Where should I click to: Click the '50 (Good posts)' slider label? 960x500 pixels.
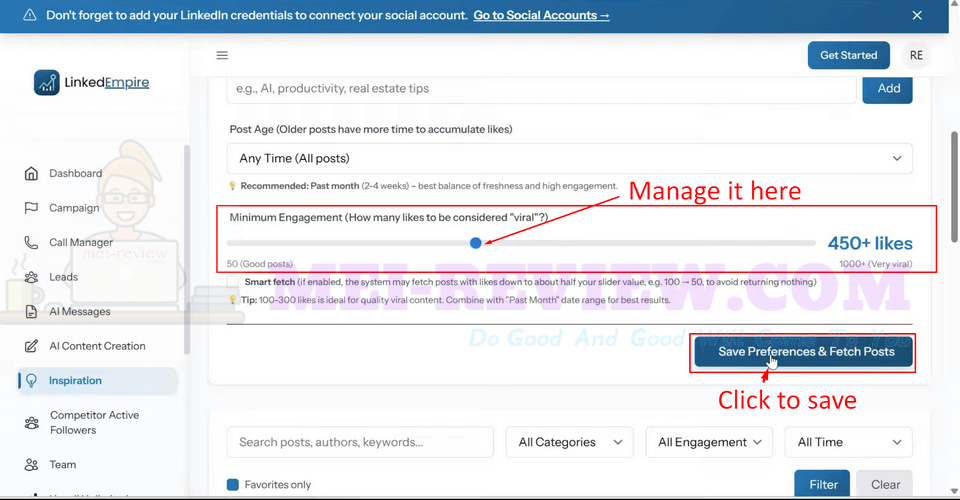coord(260,264)
